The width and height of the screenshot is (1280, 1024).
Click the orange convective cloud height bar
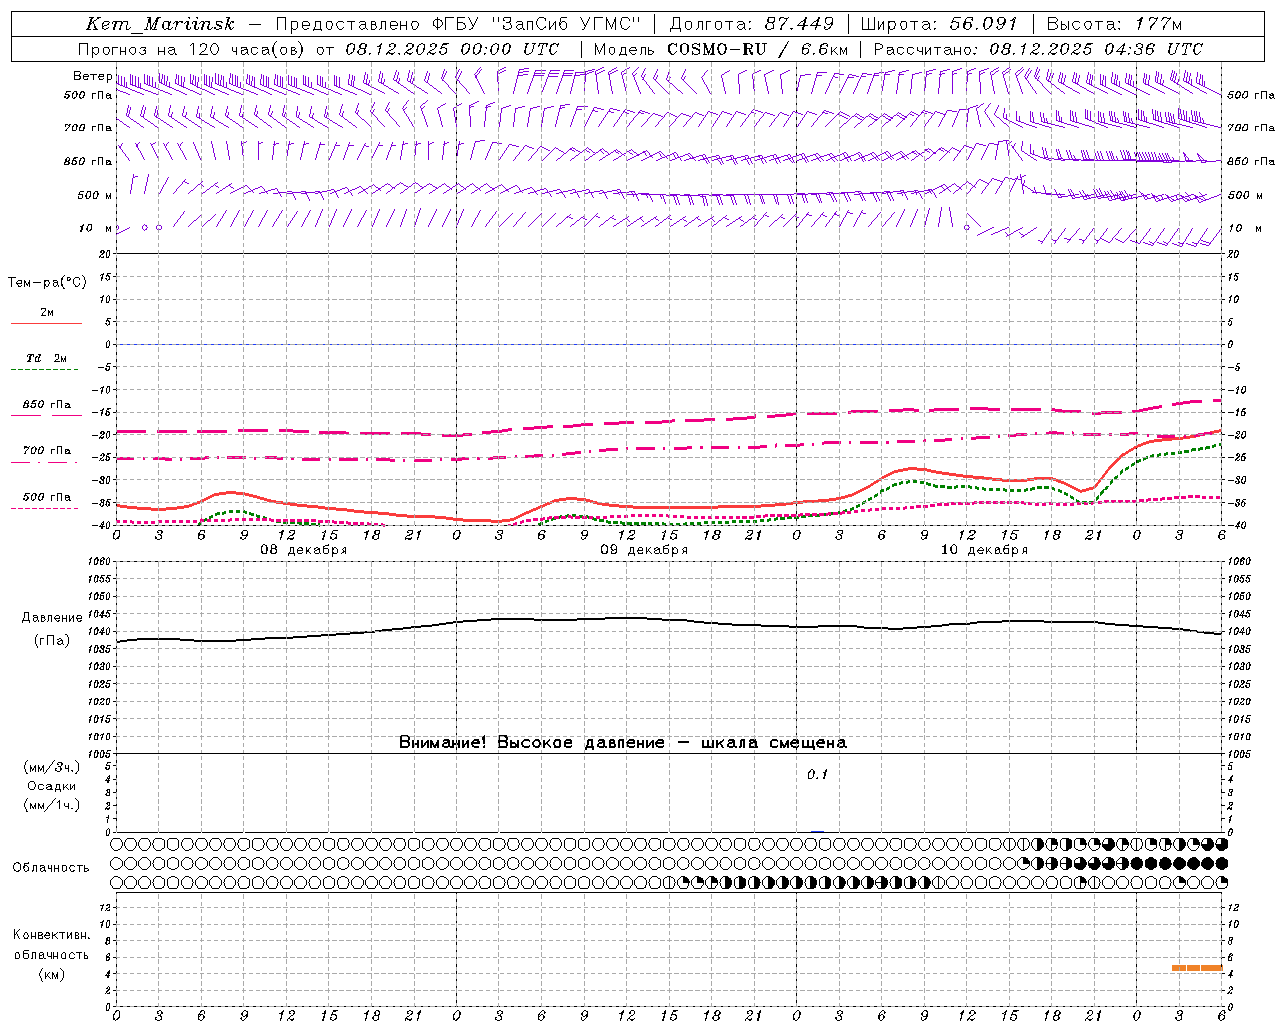1197,968
